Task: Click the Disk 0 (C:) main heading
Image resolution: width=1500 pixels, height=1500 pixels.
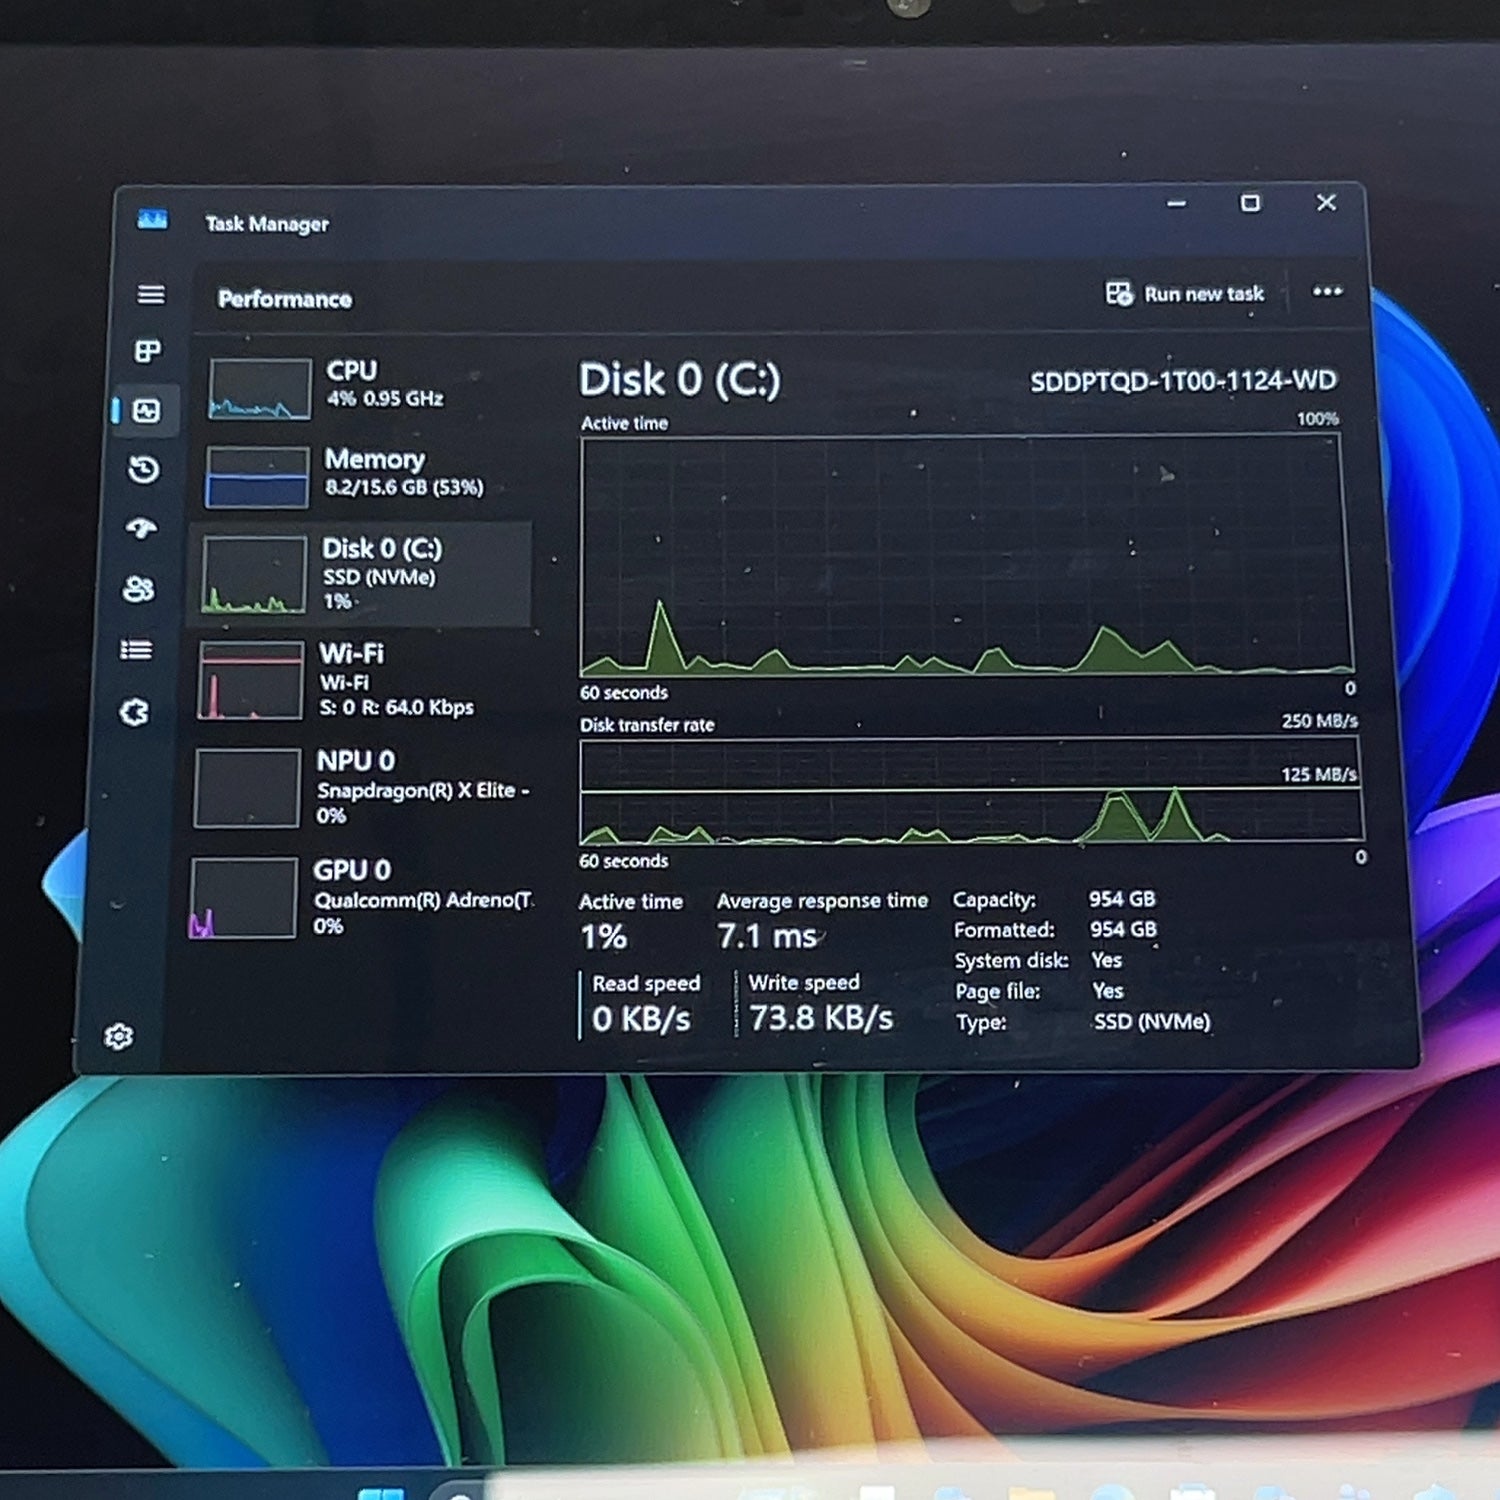Action: click(680, 380)
